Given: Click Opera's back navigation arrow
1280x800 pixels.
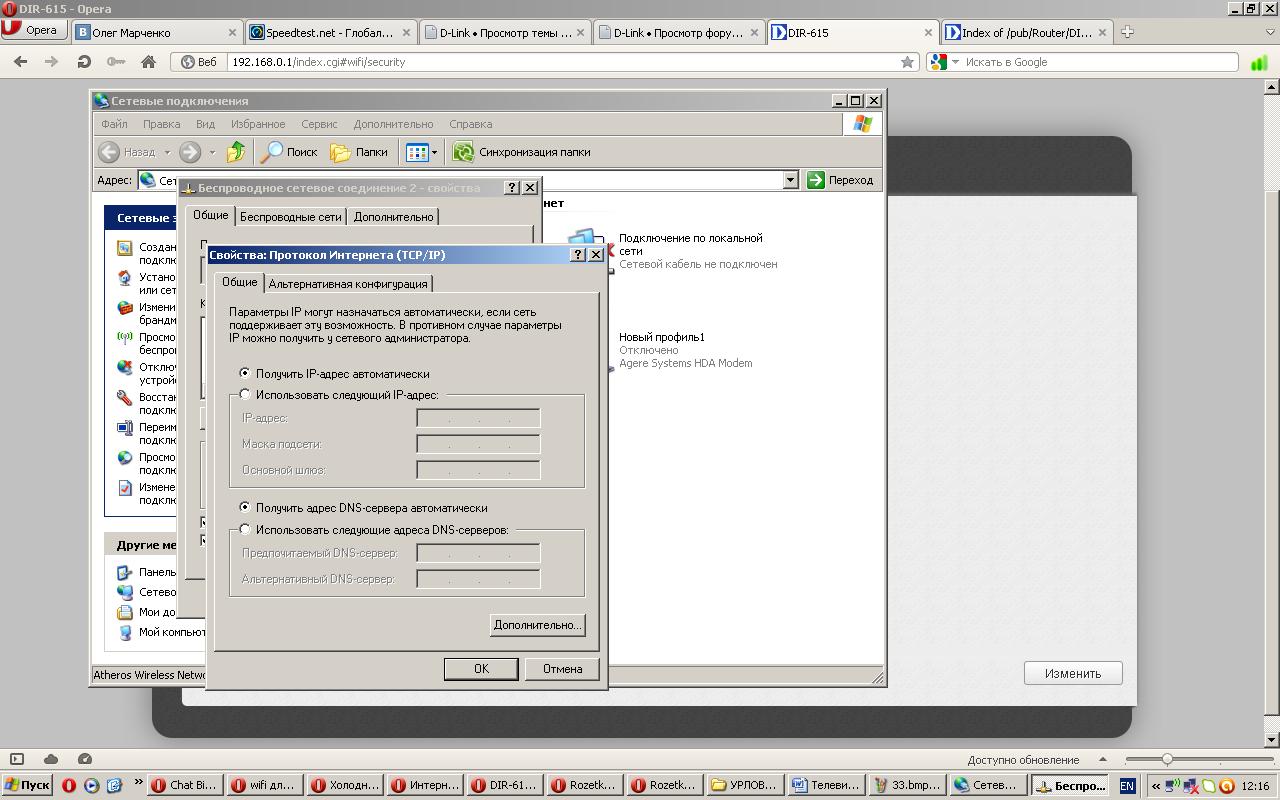Looking at the screenshot, I should click(20, 62).
